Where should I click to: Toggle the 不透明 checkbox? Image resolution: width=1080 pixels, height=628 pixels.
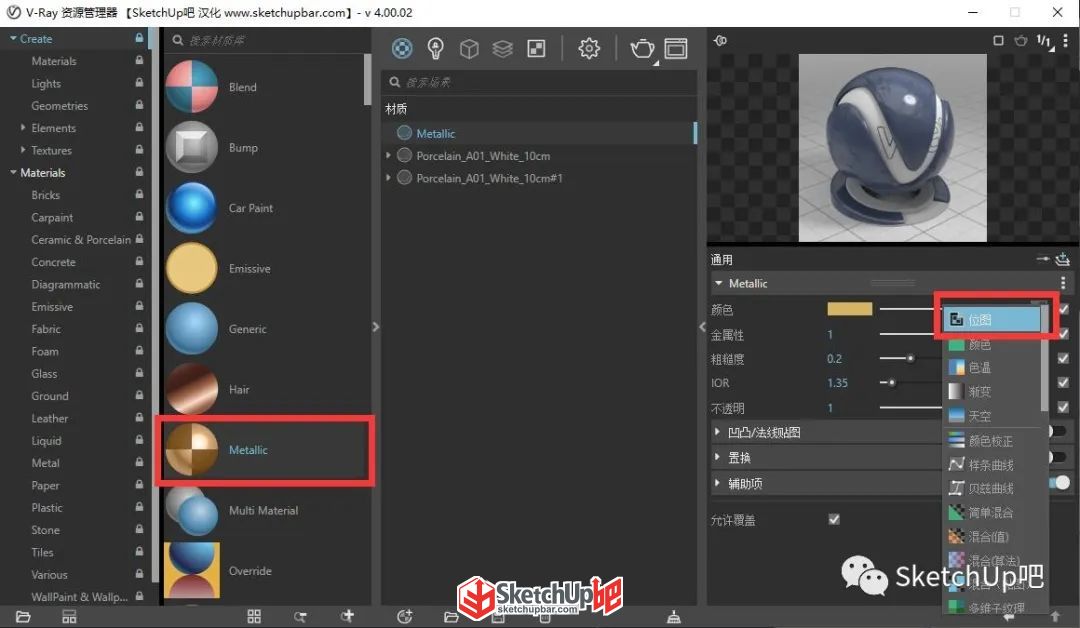tap(1063, 407)
